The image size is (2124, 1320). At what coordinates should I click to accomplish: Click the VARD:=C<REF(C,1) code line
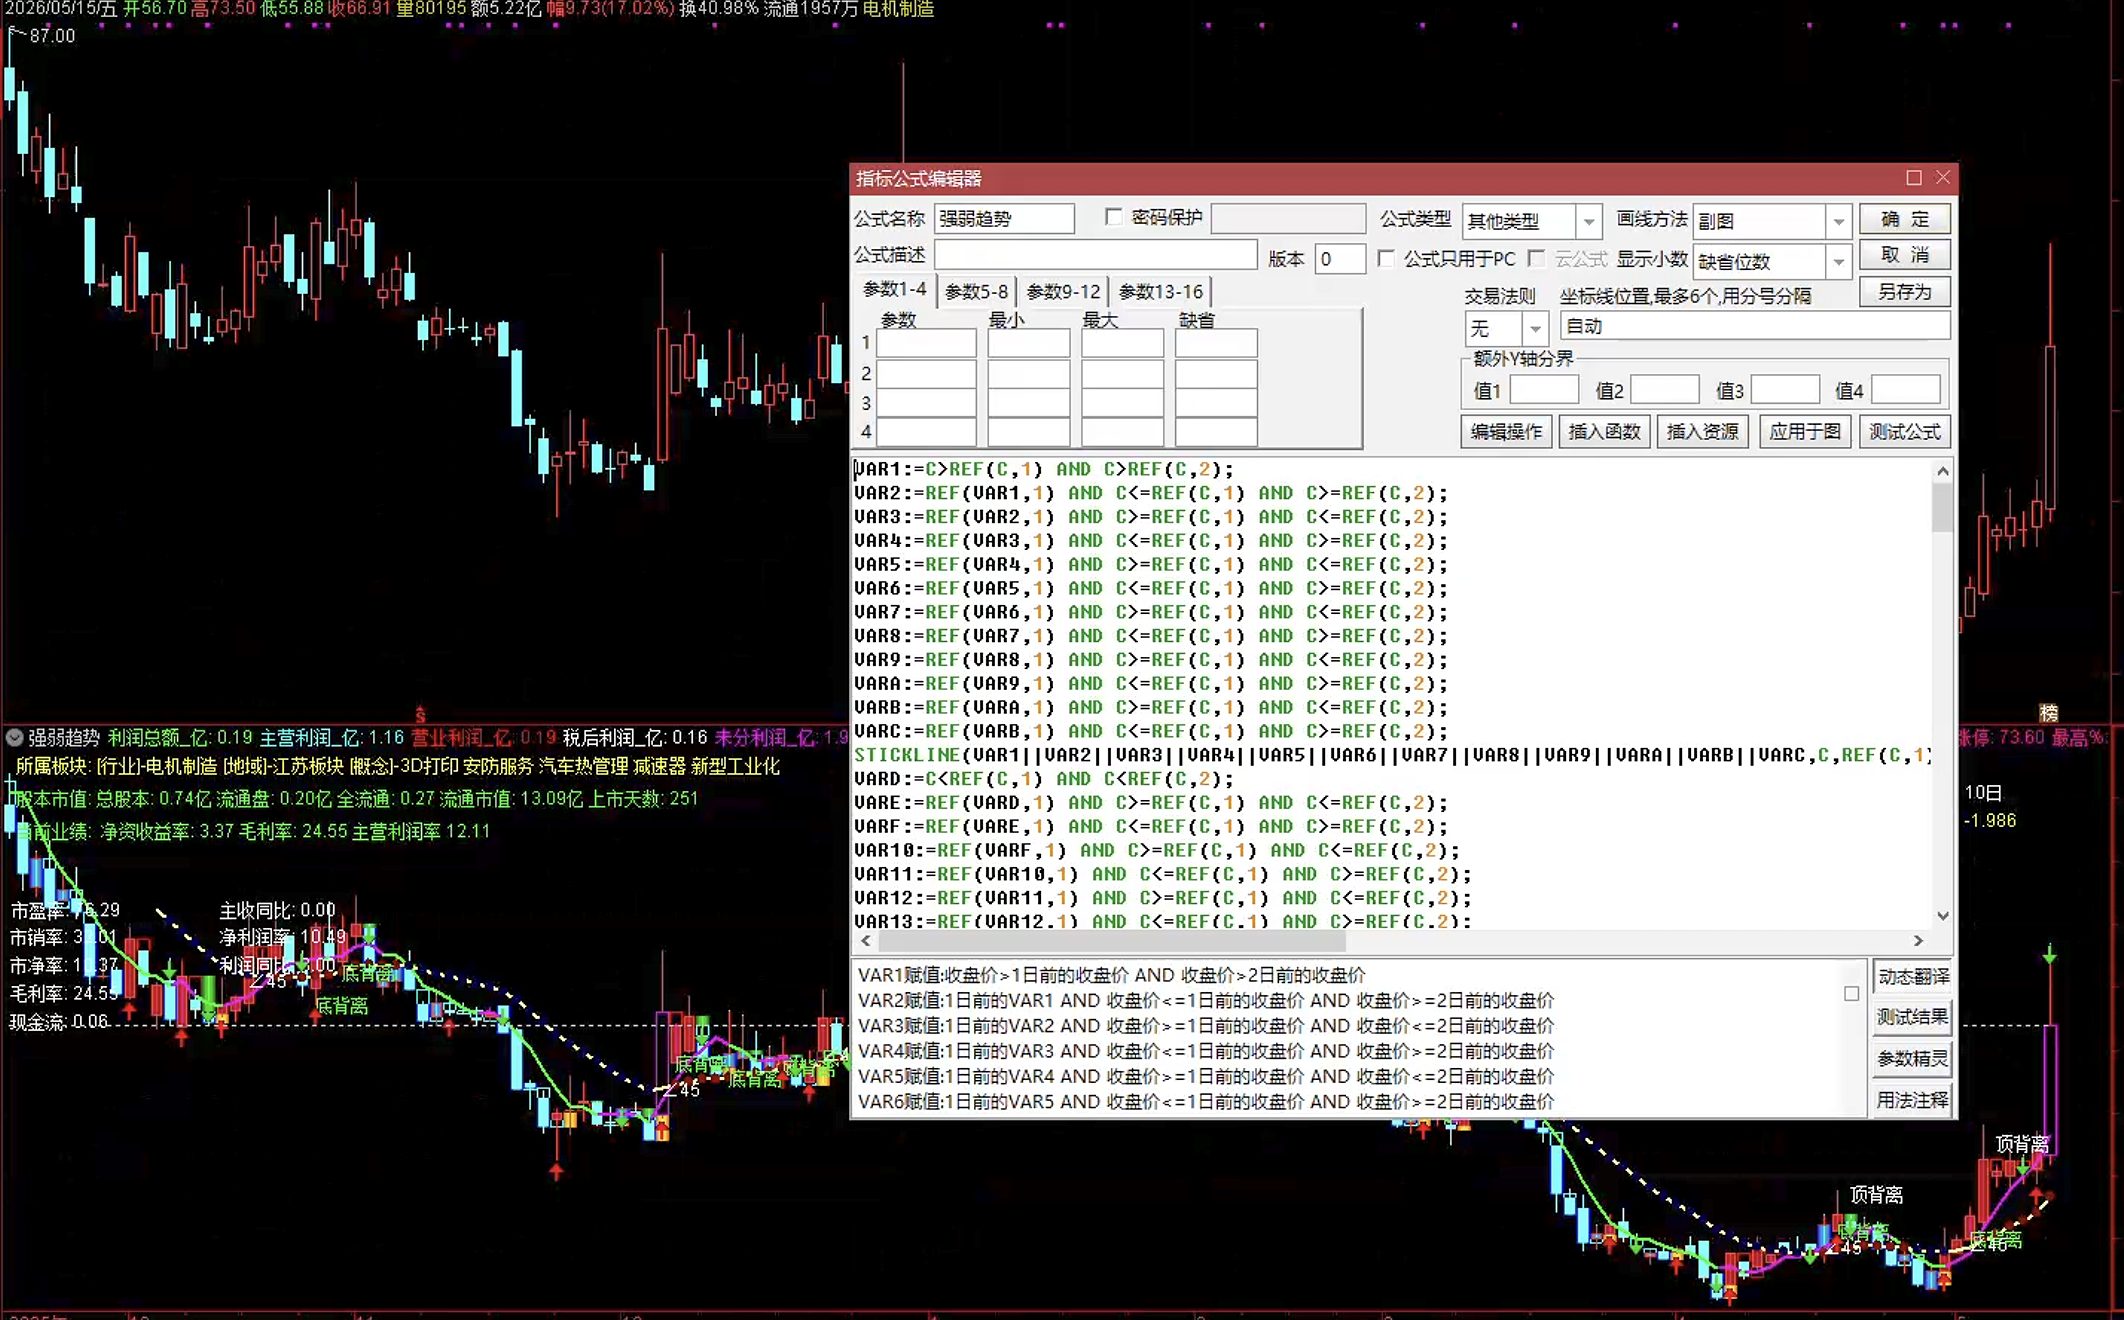coord(1044,779)
